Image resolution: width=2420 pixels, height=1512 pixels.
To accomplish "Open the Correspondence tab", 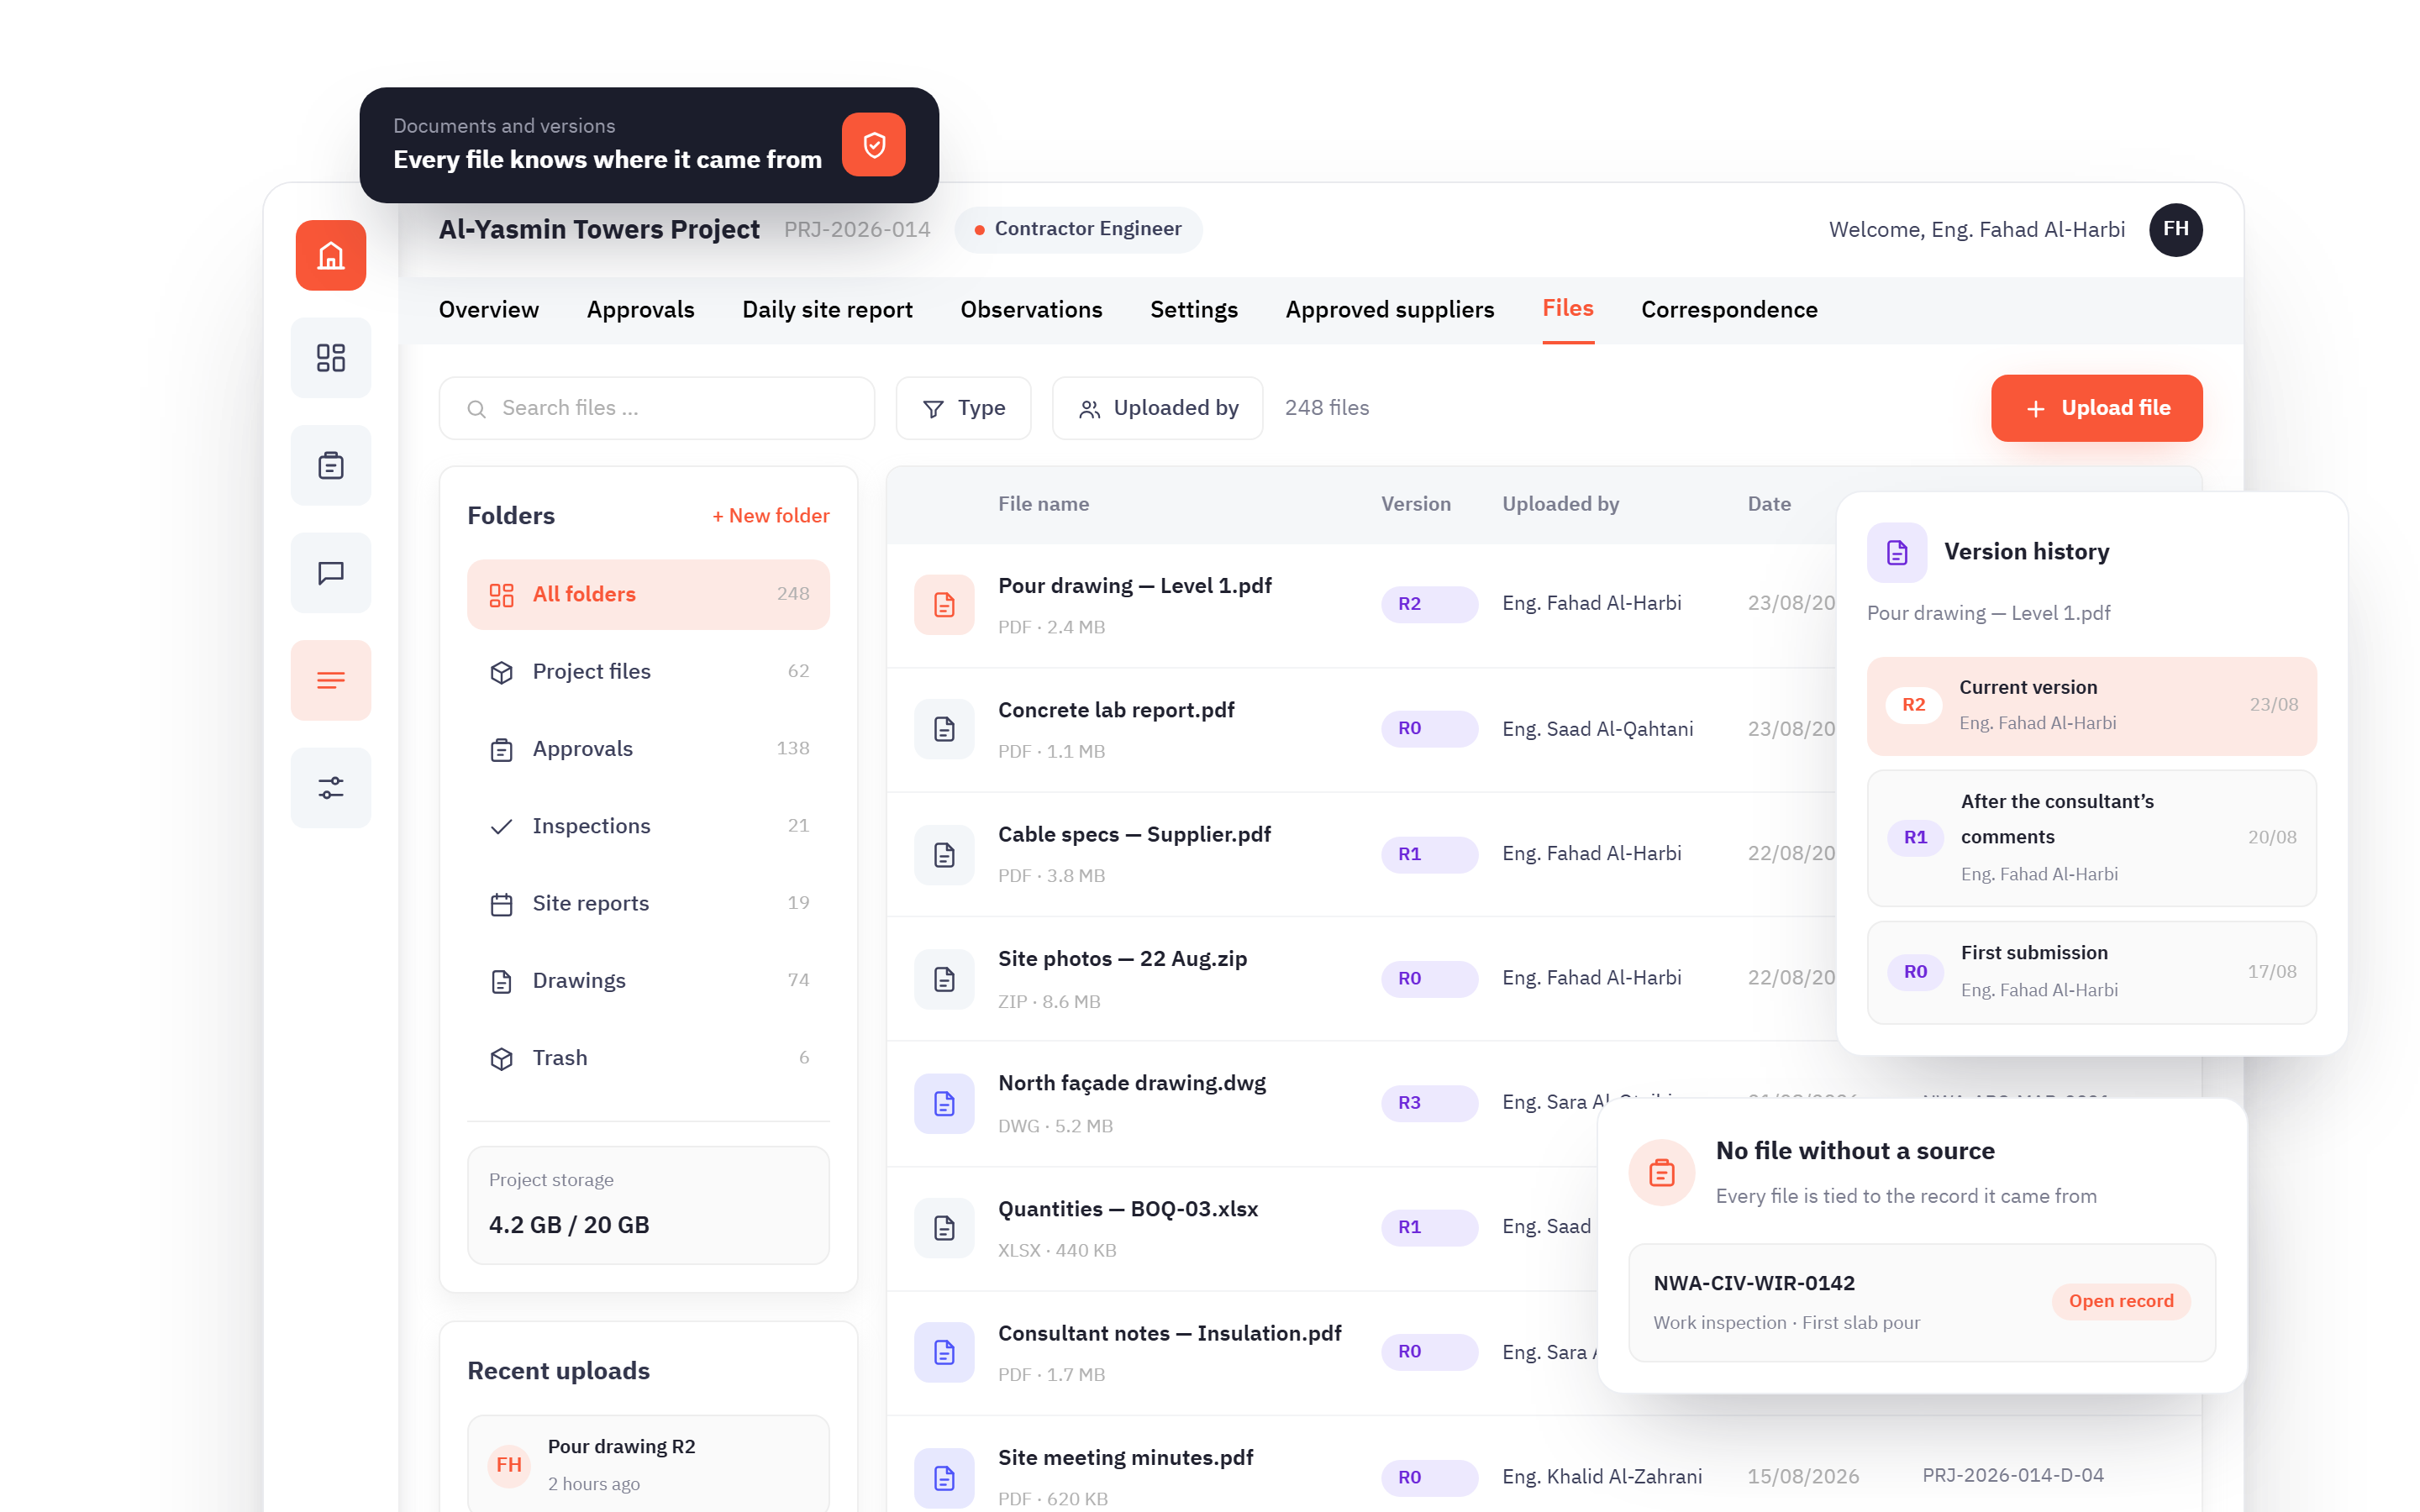I will (1729, 310).
